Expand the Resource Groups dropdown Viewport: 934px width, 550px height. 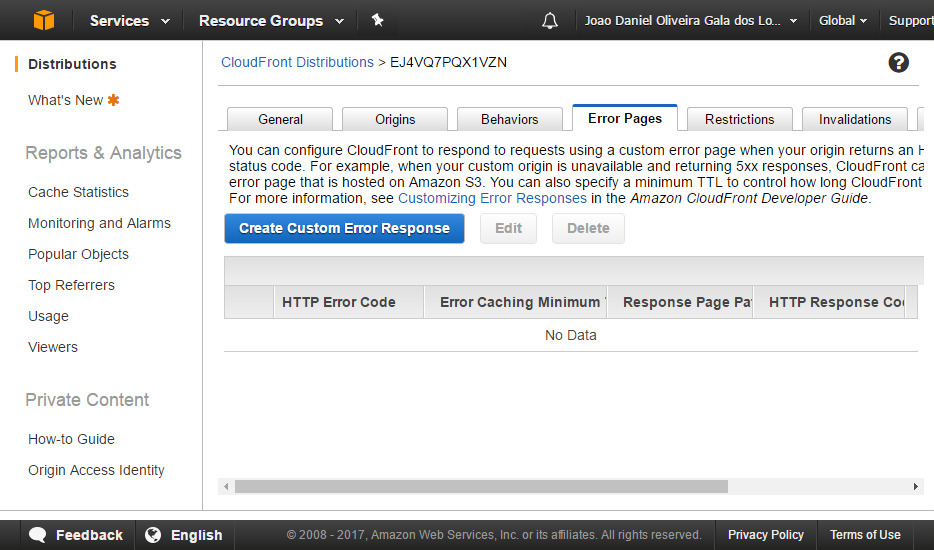(271, 21)
